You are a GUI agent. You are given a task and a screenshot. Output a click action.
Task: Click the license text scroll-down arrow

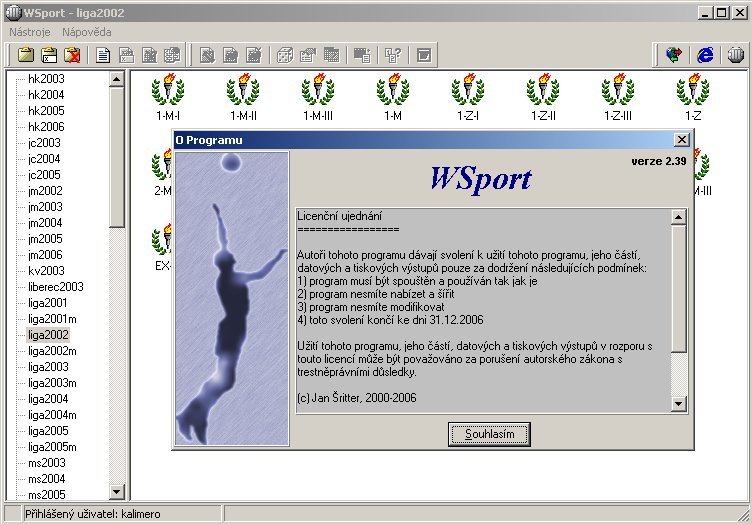tap(678, 404)
